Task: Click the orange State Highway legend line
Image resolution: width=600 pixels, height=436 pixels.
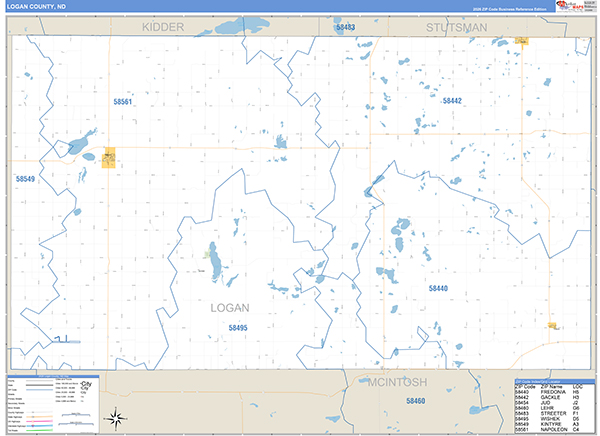Action: (39, 416)
